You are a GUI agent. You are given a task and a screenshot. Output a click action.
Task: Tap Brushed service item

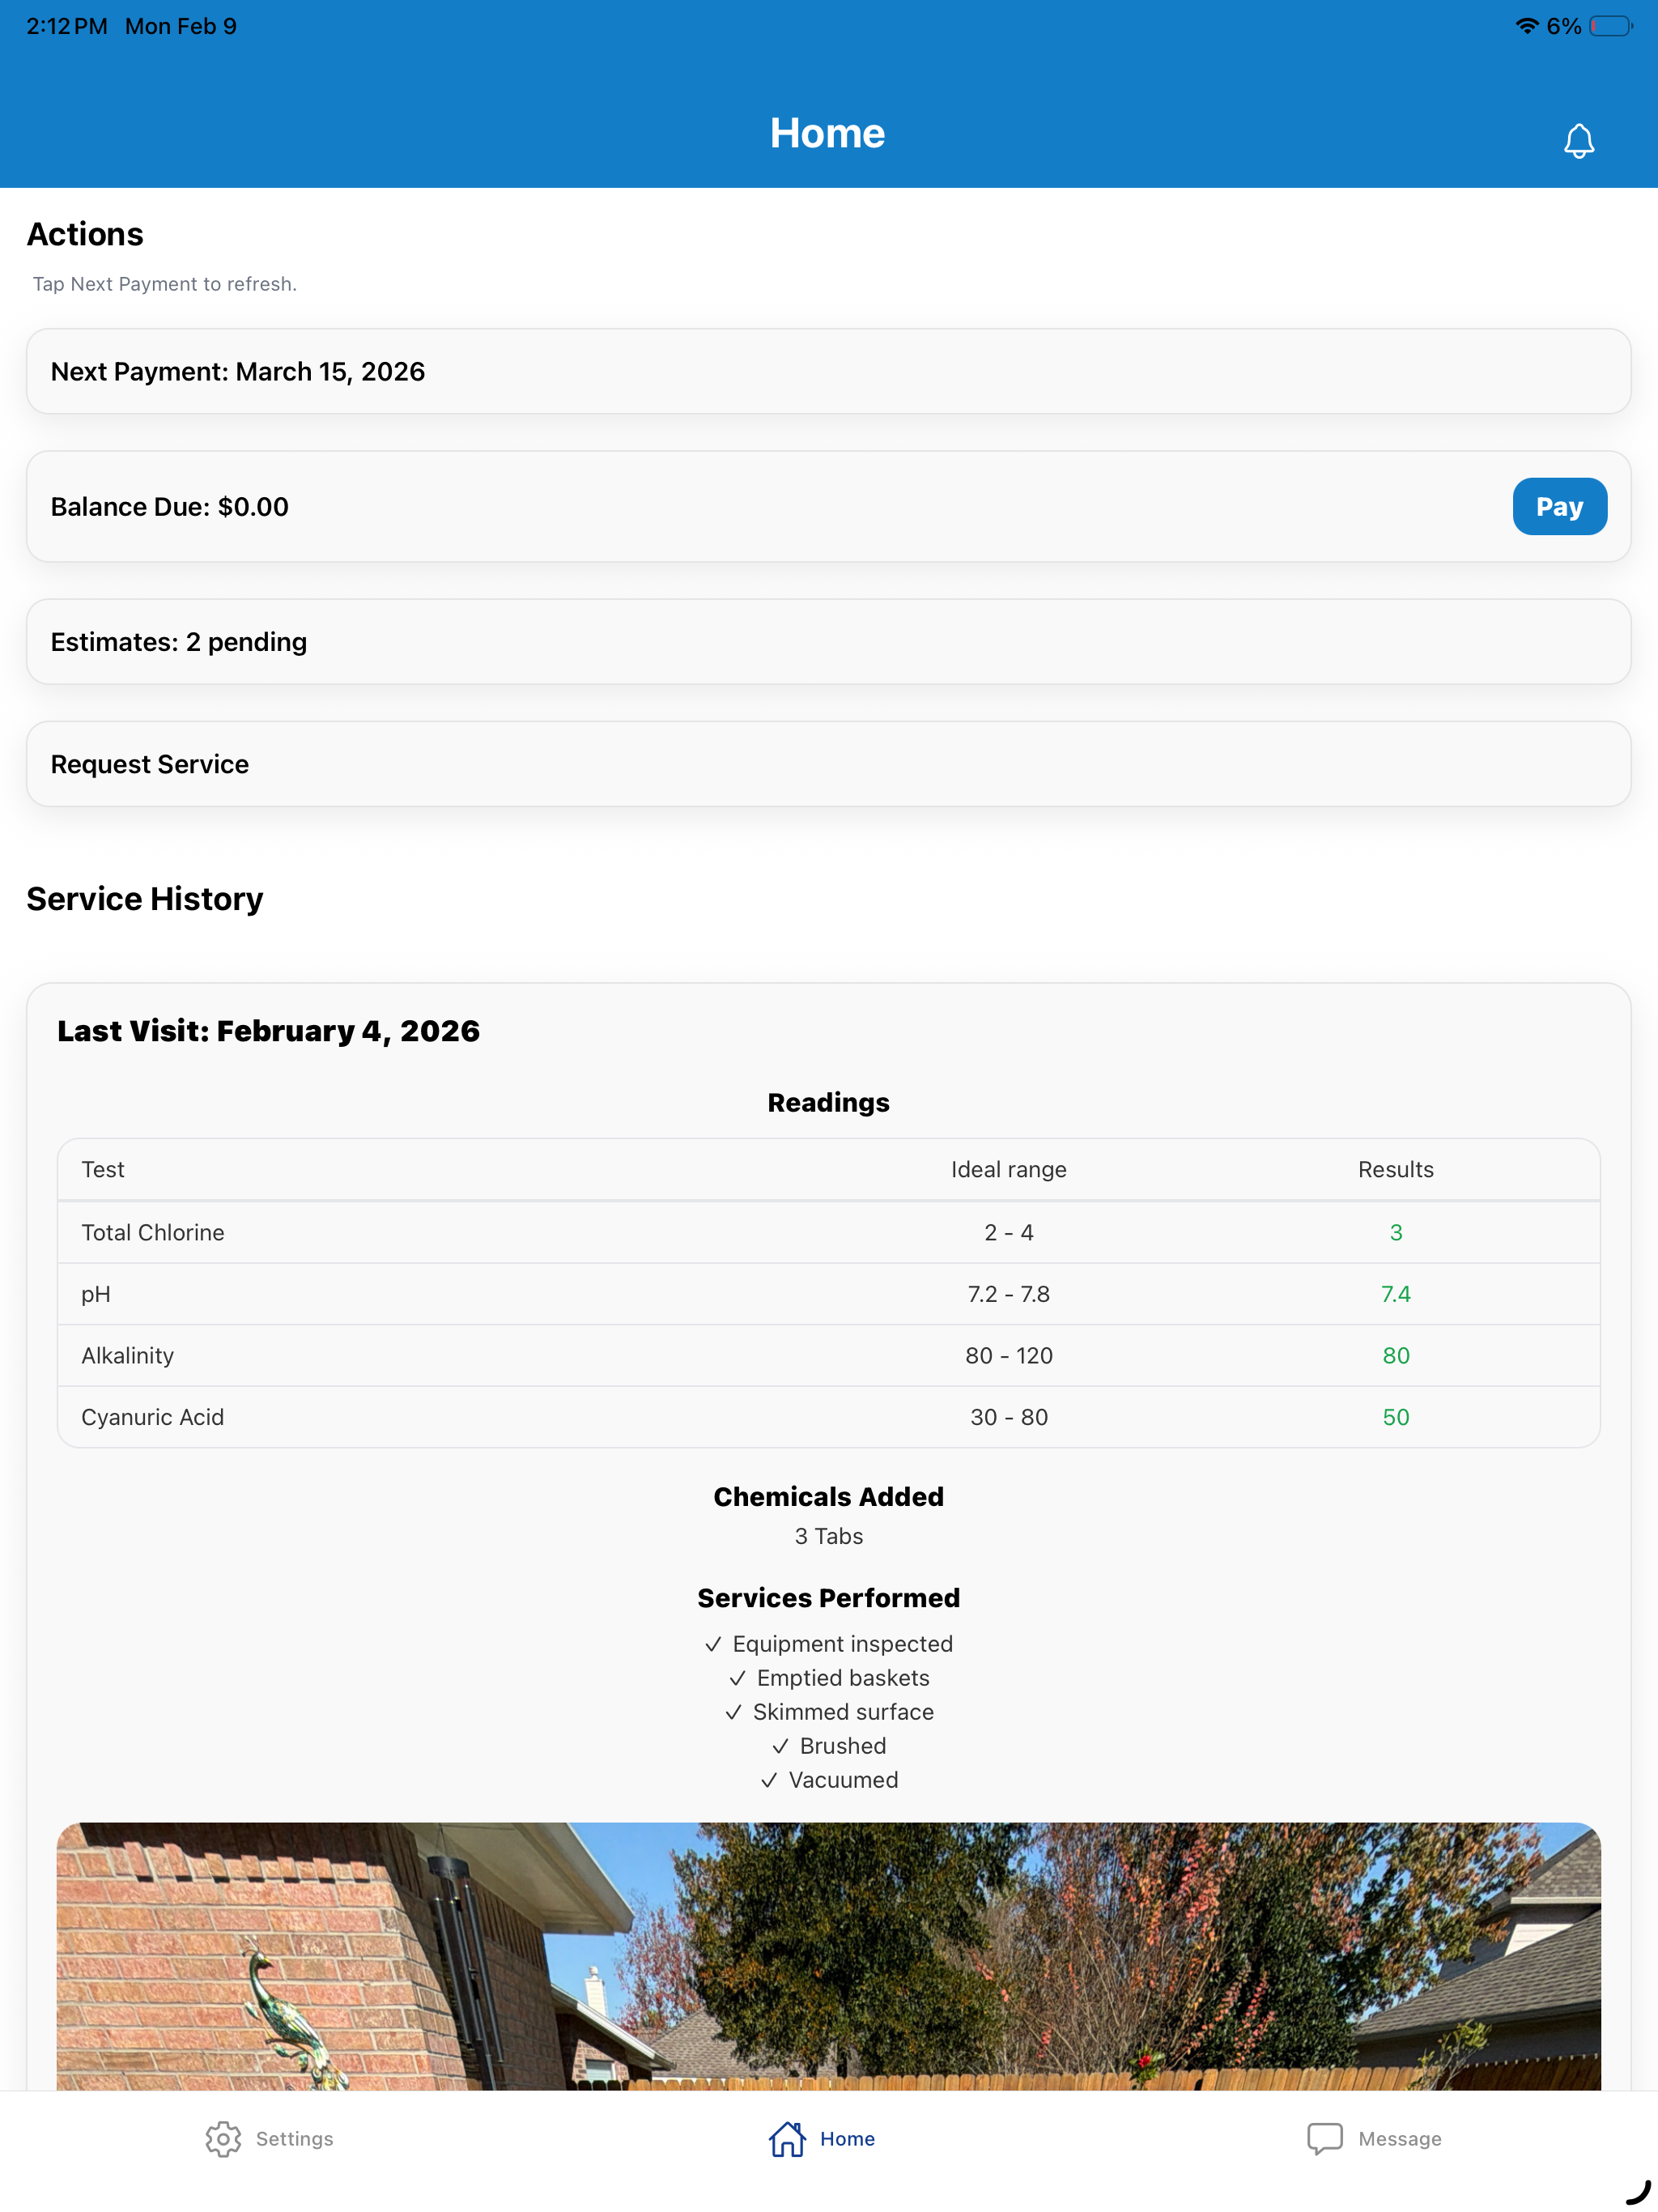click(829, 1746)
